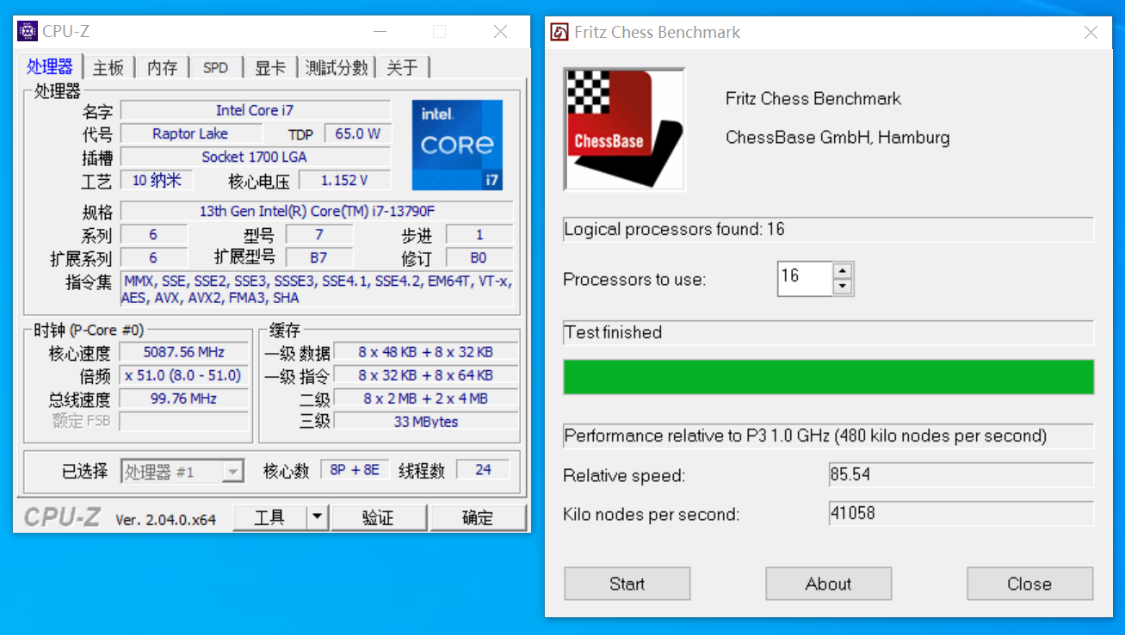Expand the 处理器 #1 selection dropdown

232,471
